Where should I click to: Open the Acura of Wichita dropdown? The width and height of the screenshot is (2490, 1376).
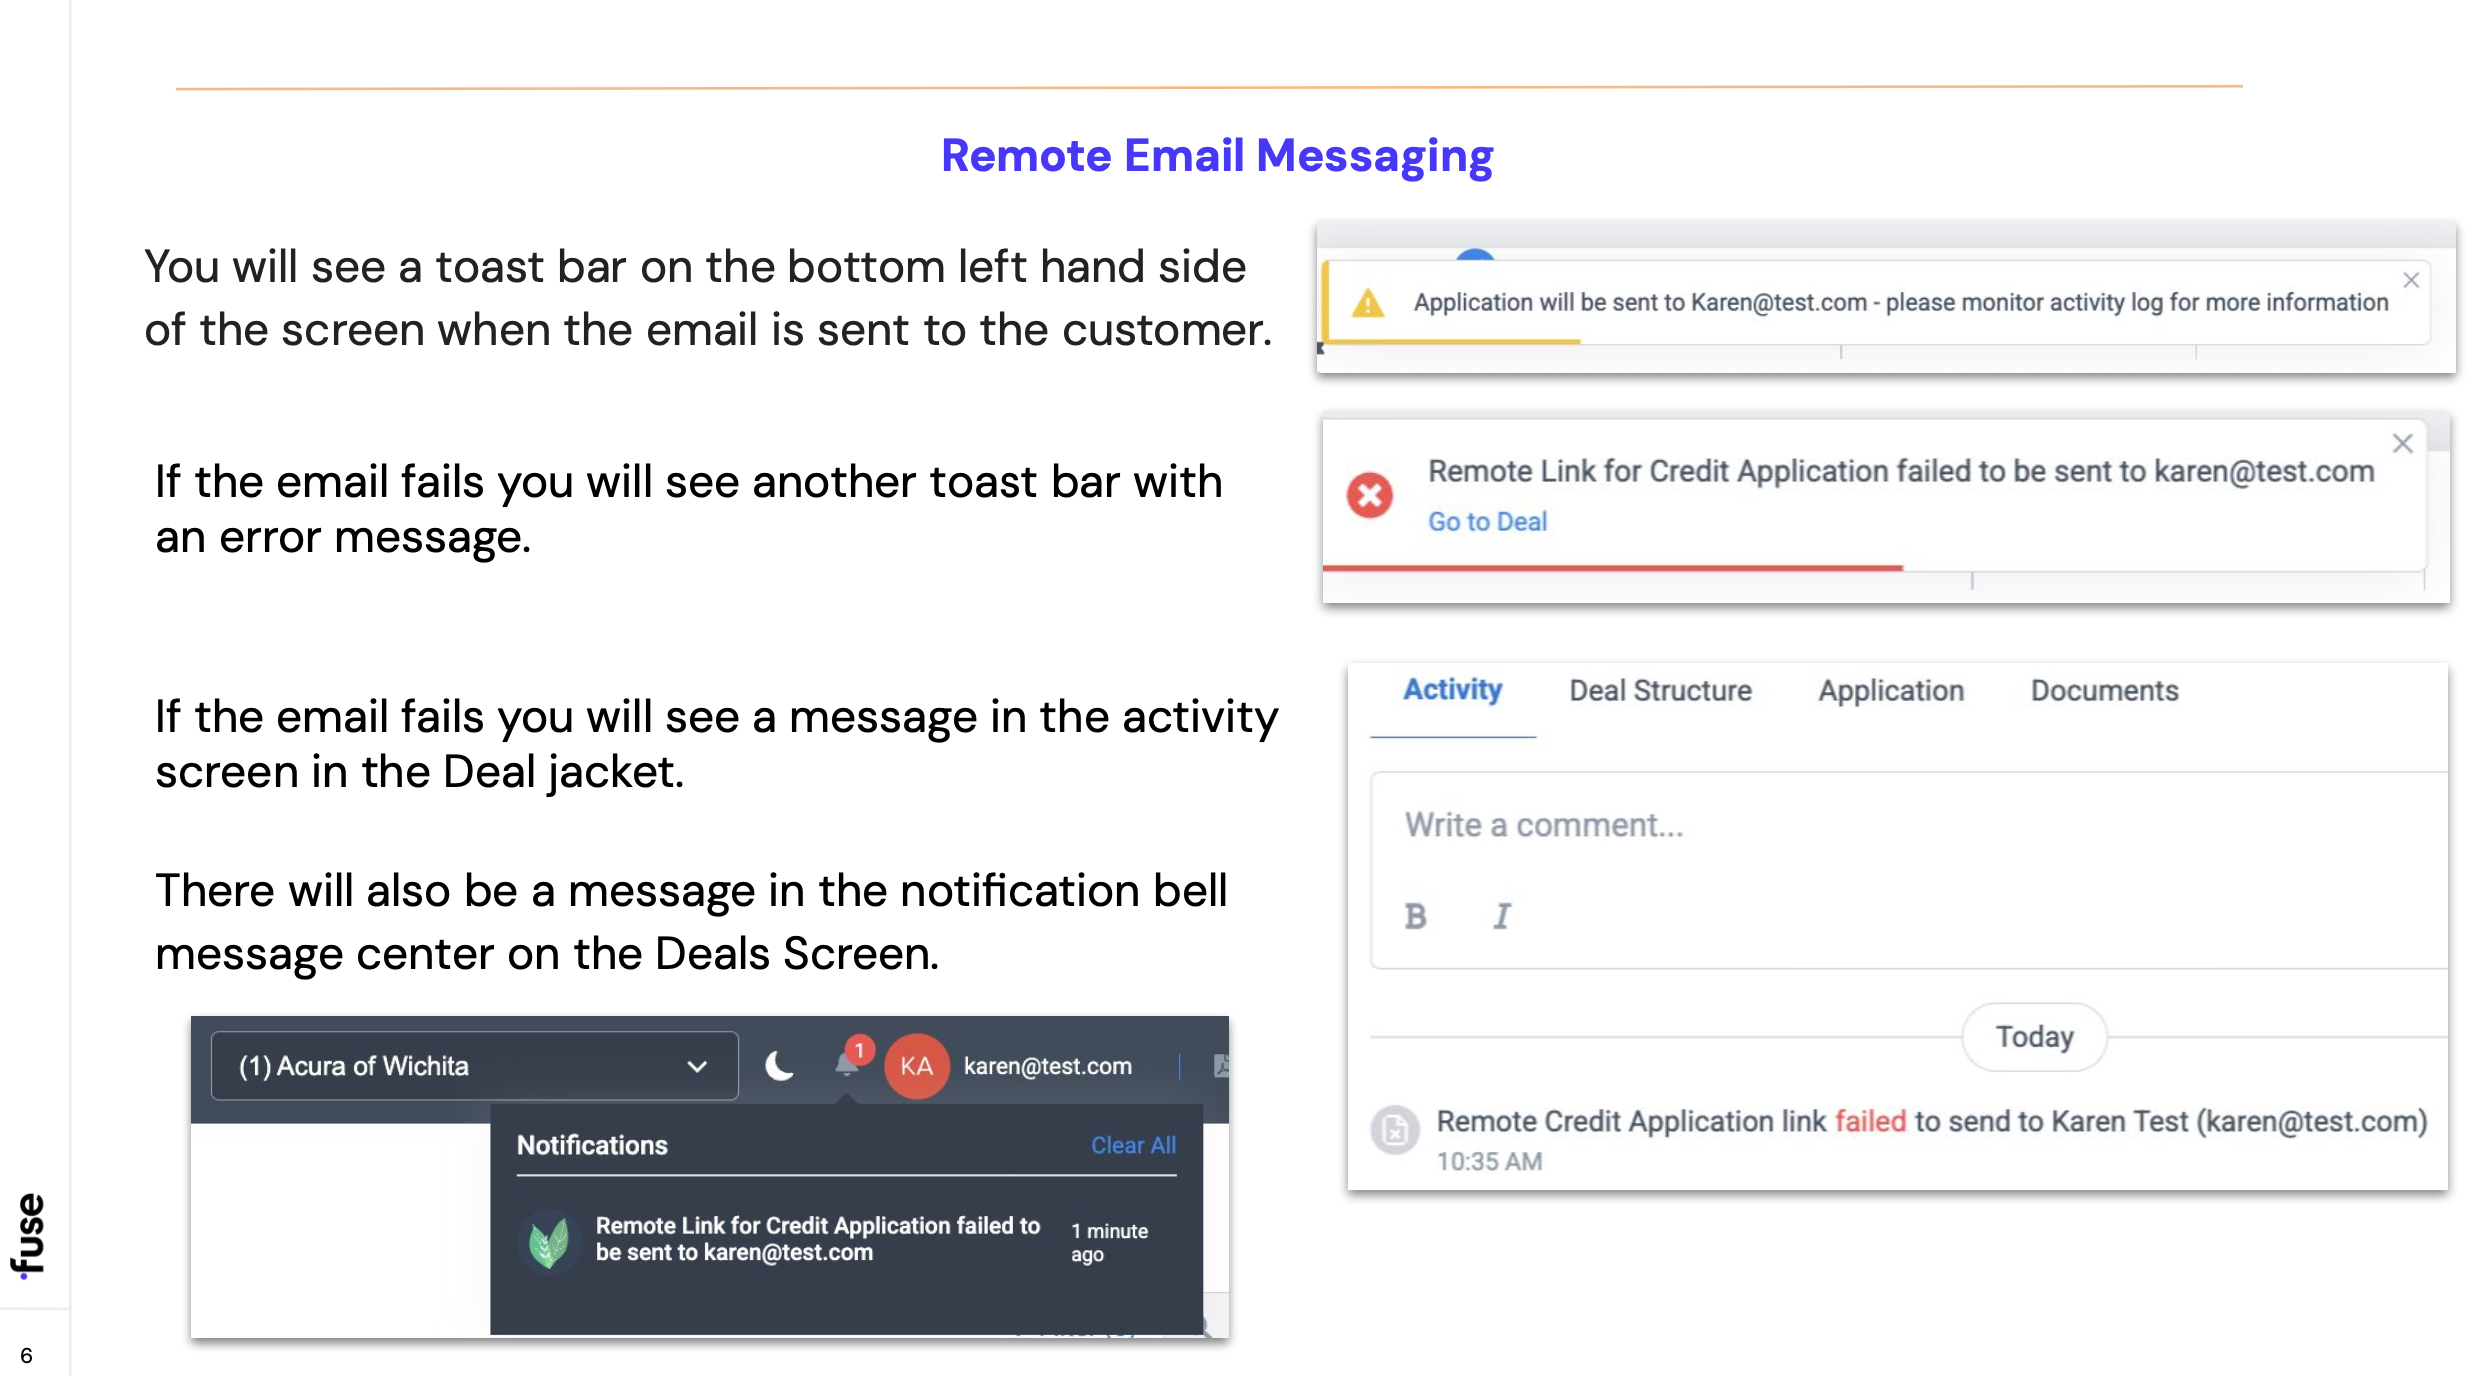click(474, 1066)
